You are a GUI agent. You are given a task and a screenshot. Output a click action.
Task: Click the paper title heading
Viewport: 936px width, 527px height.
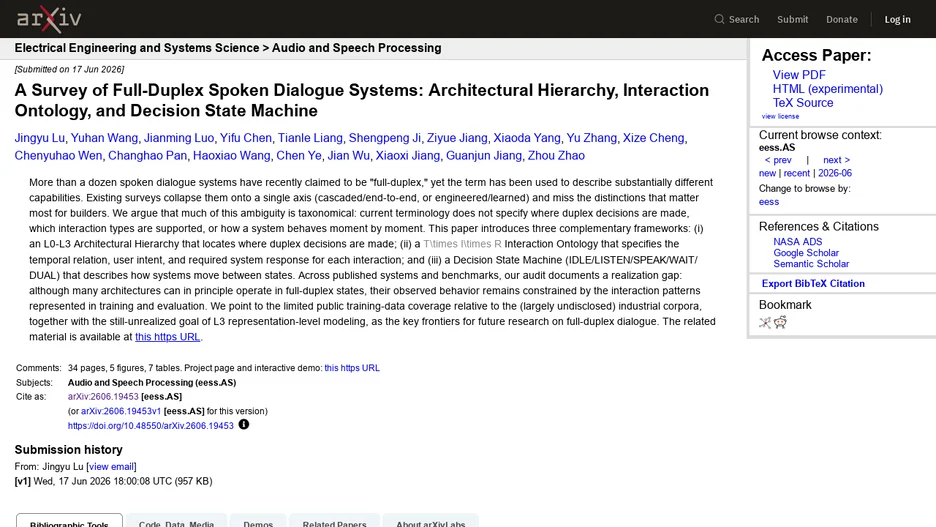point(362,100)
